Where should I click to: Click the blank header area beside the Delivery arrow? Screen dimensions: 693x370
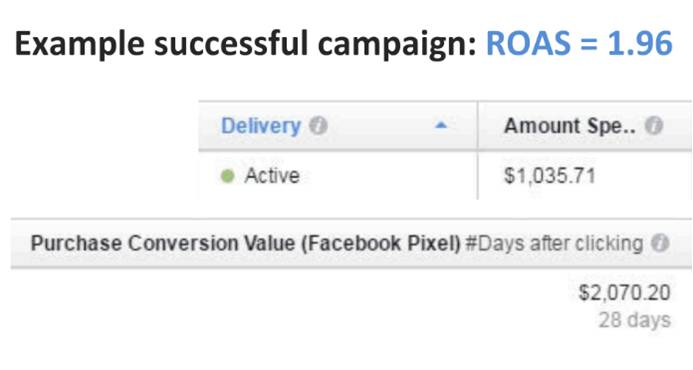click(381, 126)
